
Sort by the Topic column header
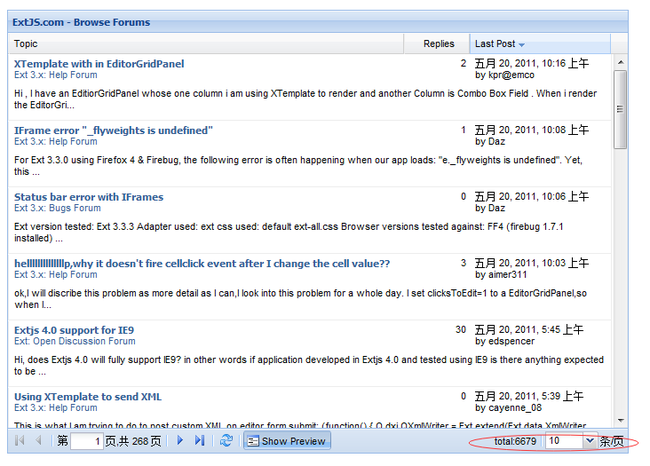tap(205, 44)
